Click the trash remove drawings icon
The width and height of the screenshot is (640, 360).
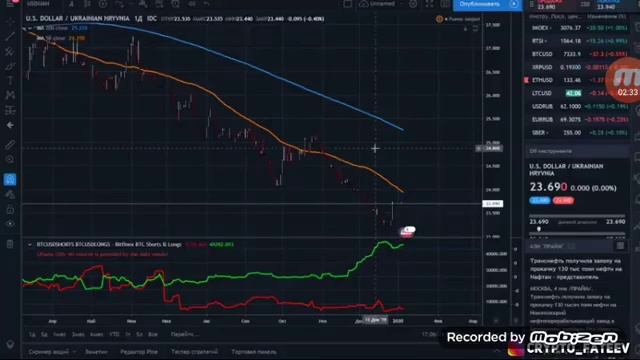(10, 244)
